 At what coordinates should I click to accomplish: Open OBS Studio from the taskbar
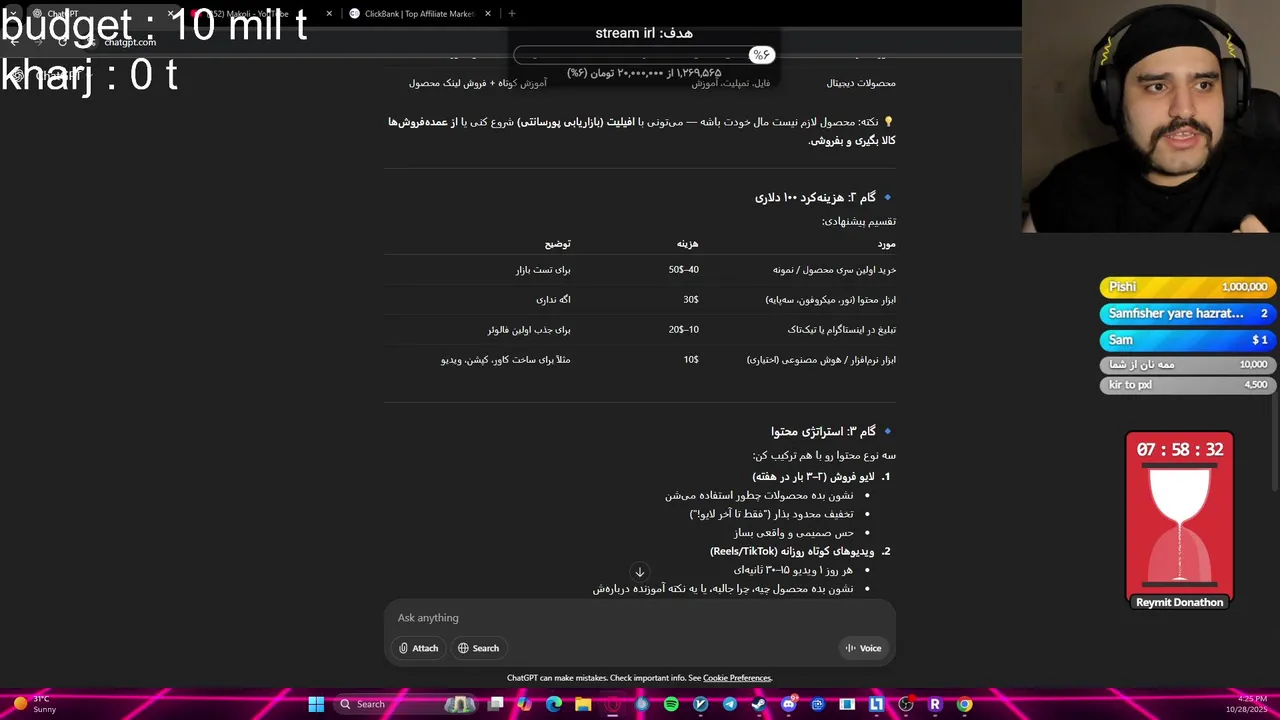[905, 704]
